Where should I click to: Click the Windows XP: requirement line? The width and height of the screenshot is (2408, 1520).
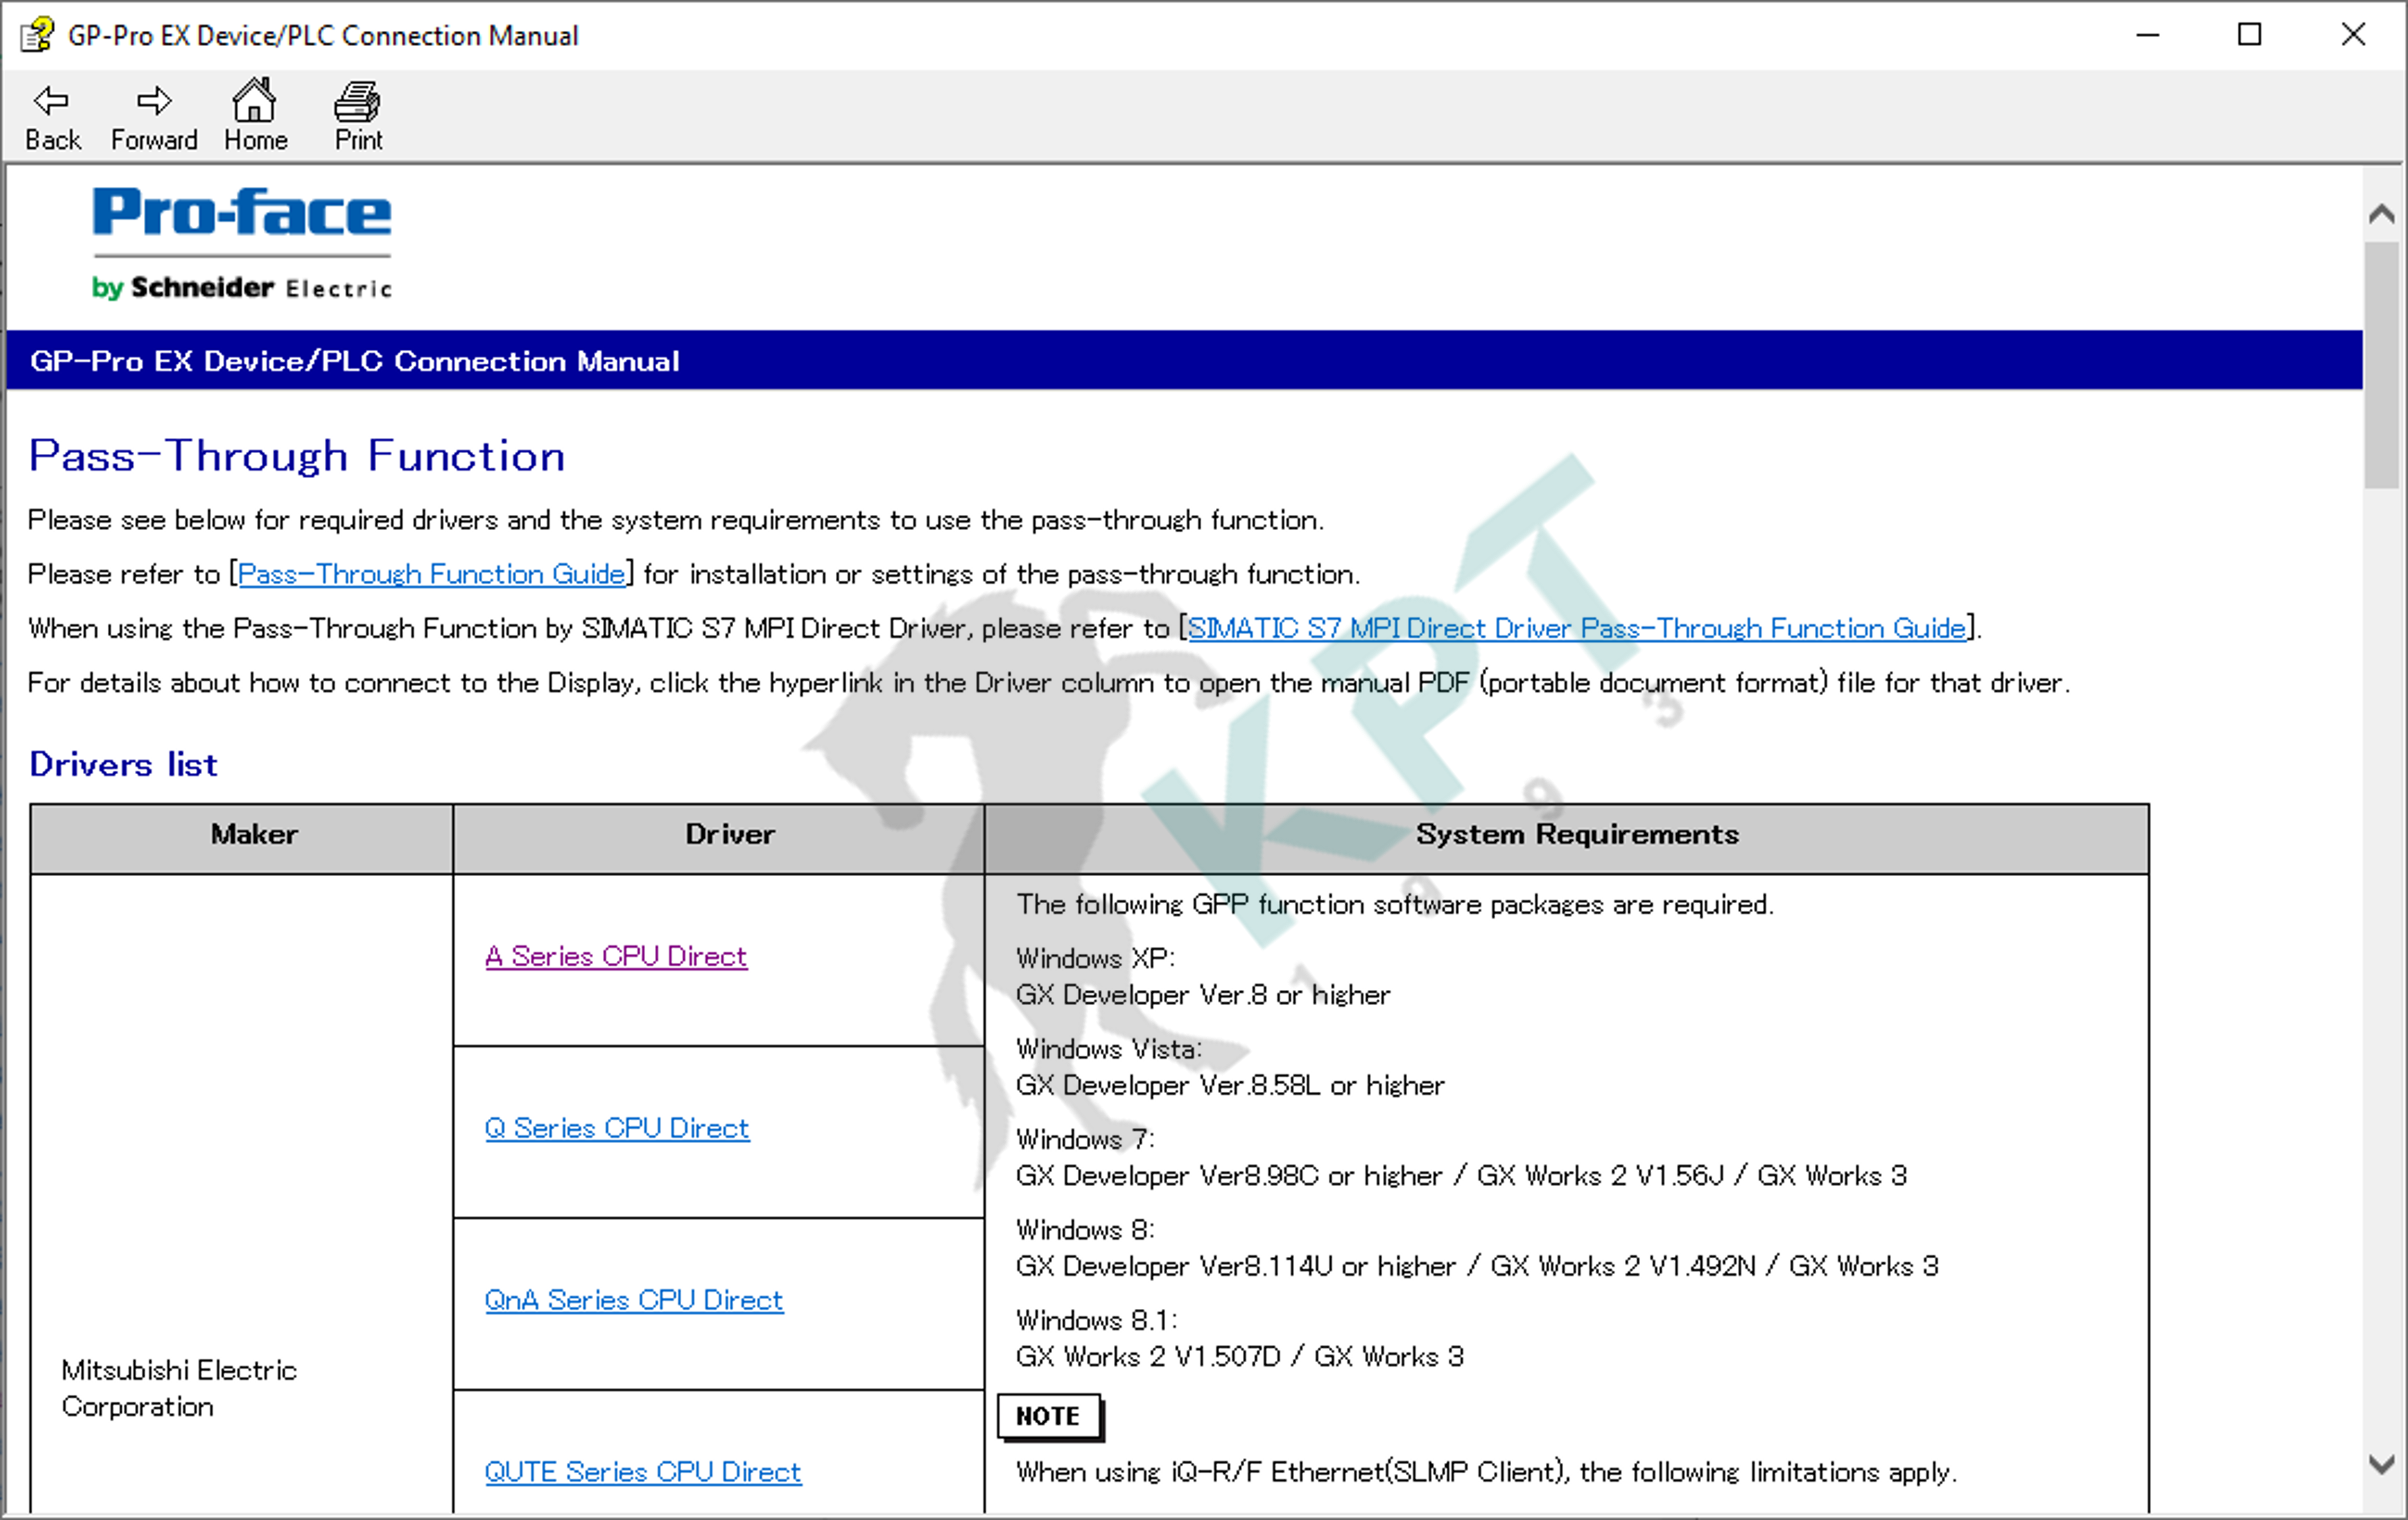(1095, 959)
